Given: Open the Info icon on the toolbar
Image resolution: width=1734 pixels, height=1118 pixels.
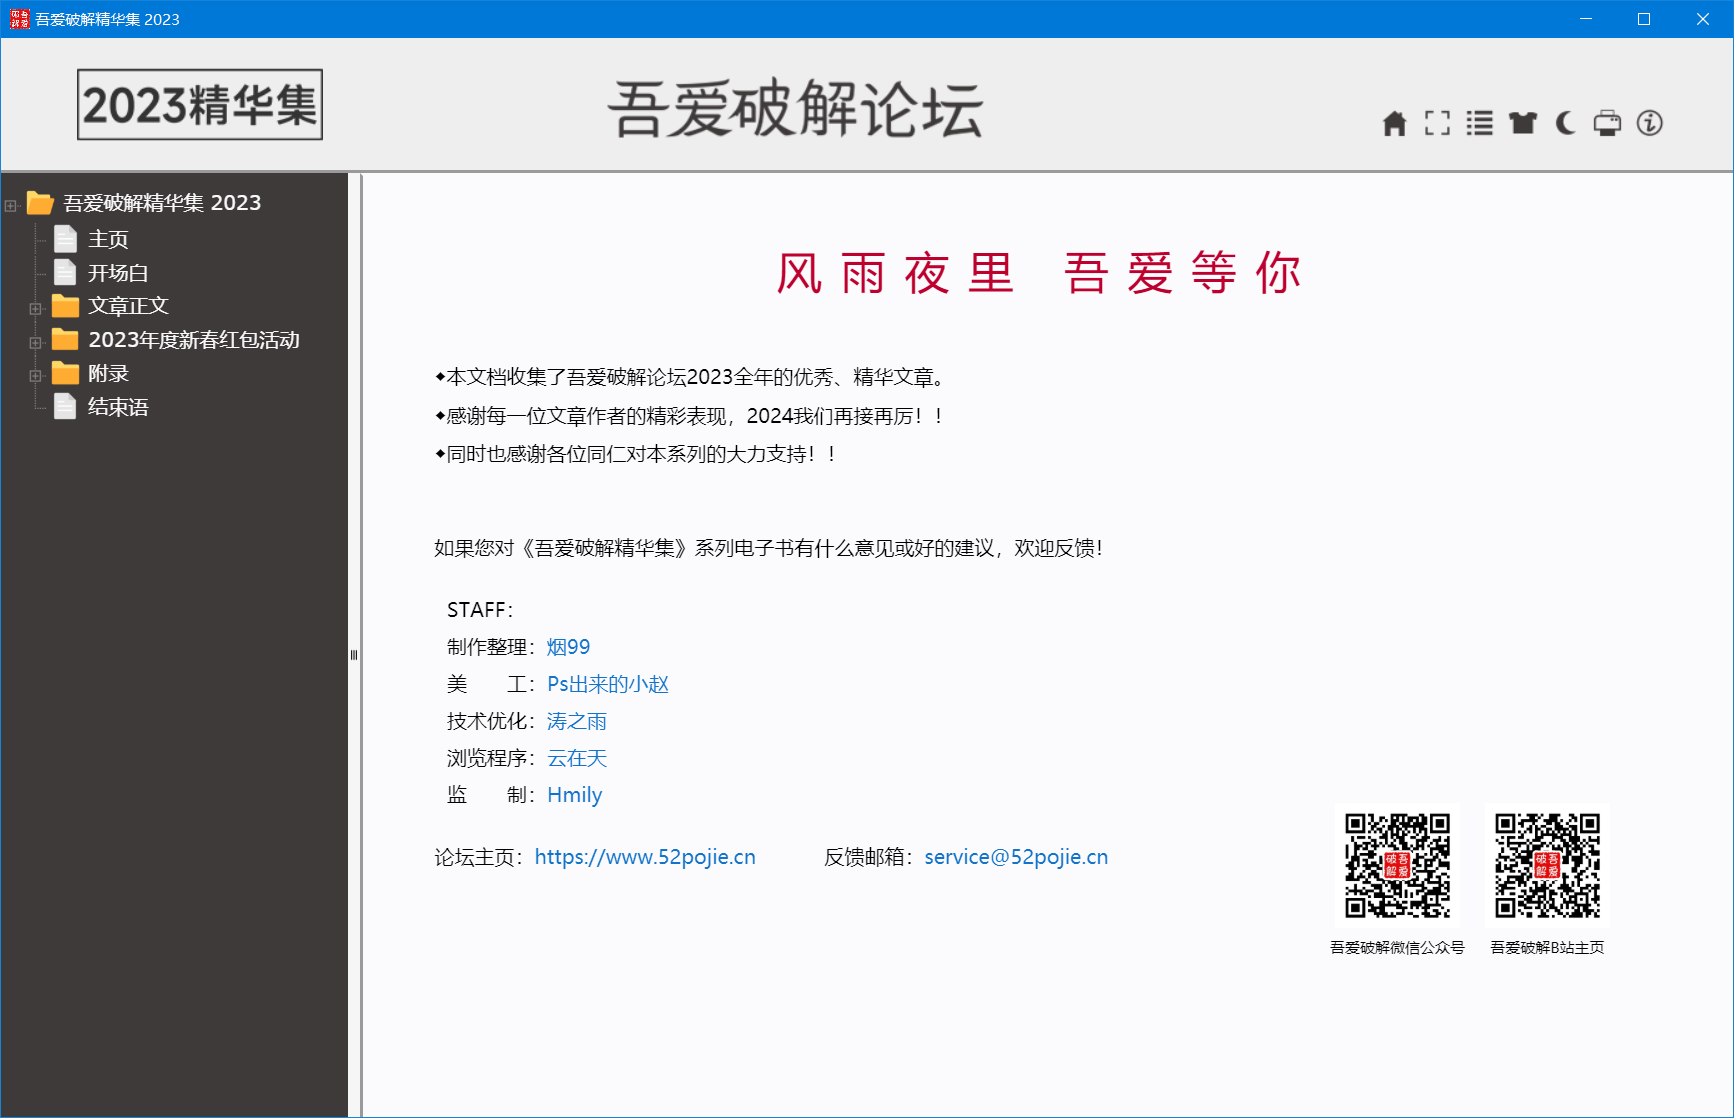Looking at the screenshot, I should tap(1650, 123).
